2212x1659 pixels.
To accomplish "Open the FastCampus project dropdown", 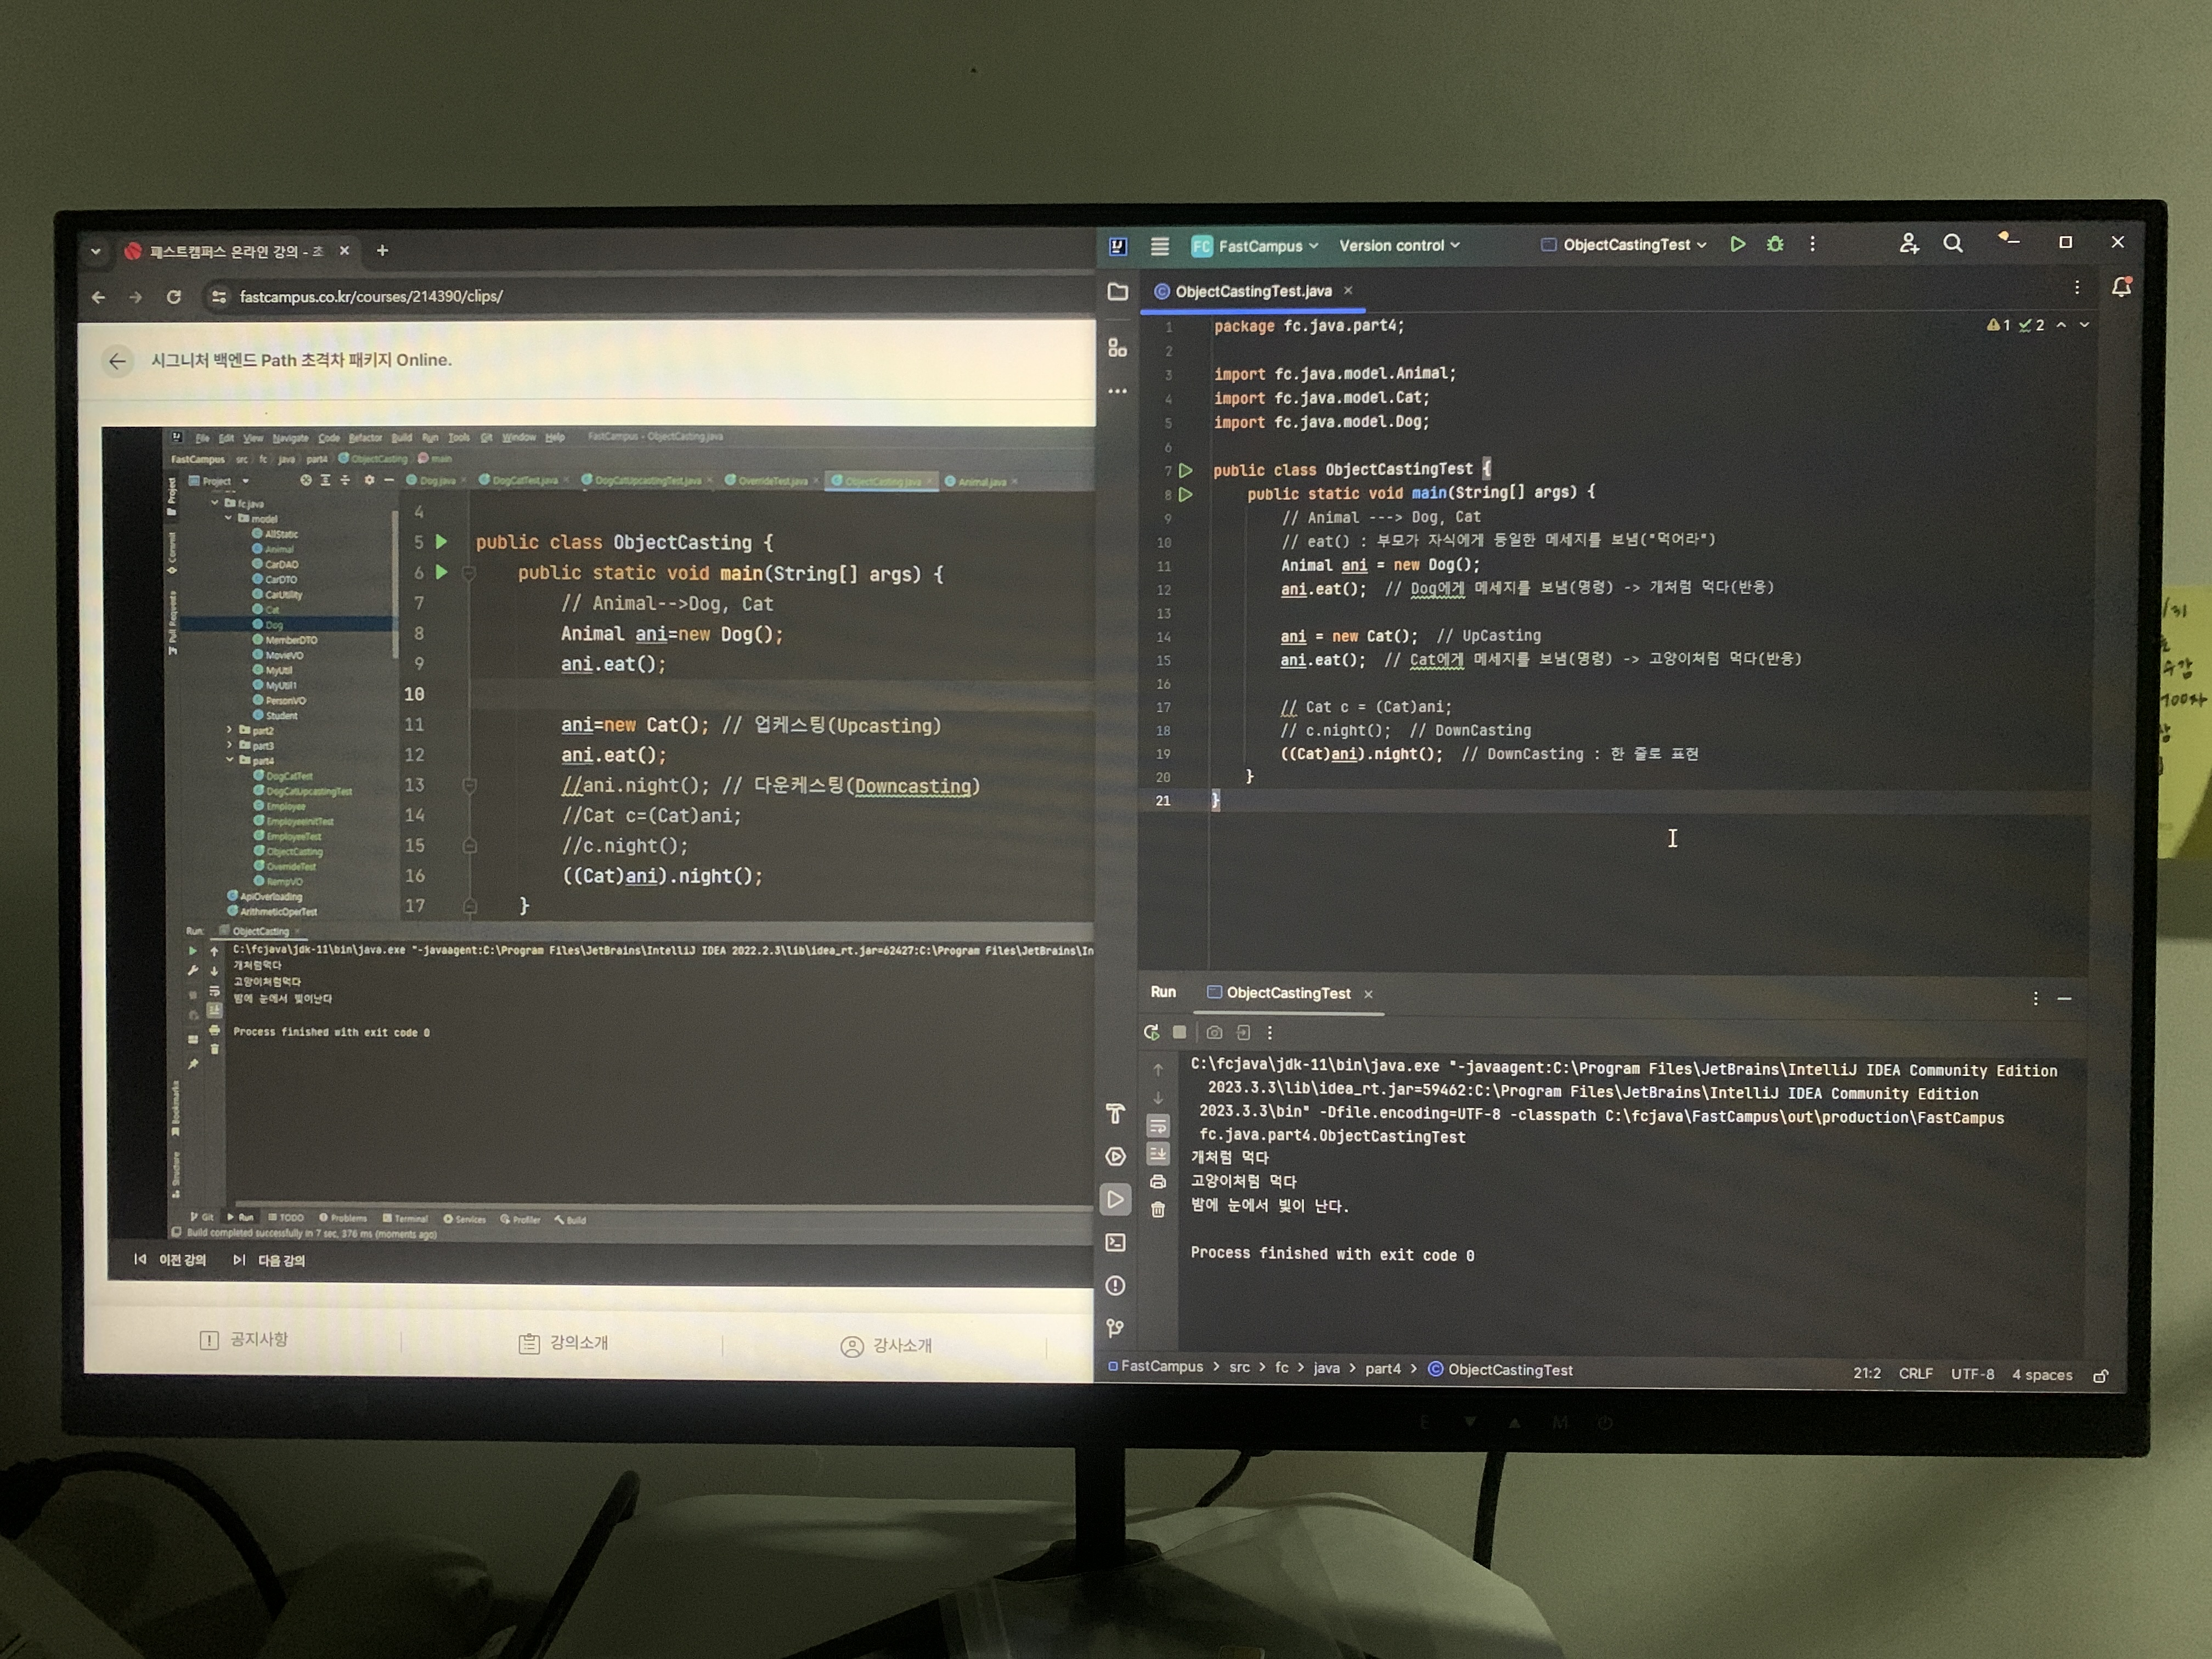I will pos(1256,246).
